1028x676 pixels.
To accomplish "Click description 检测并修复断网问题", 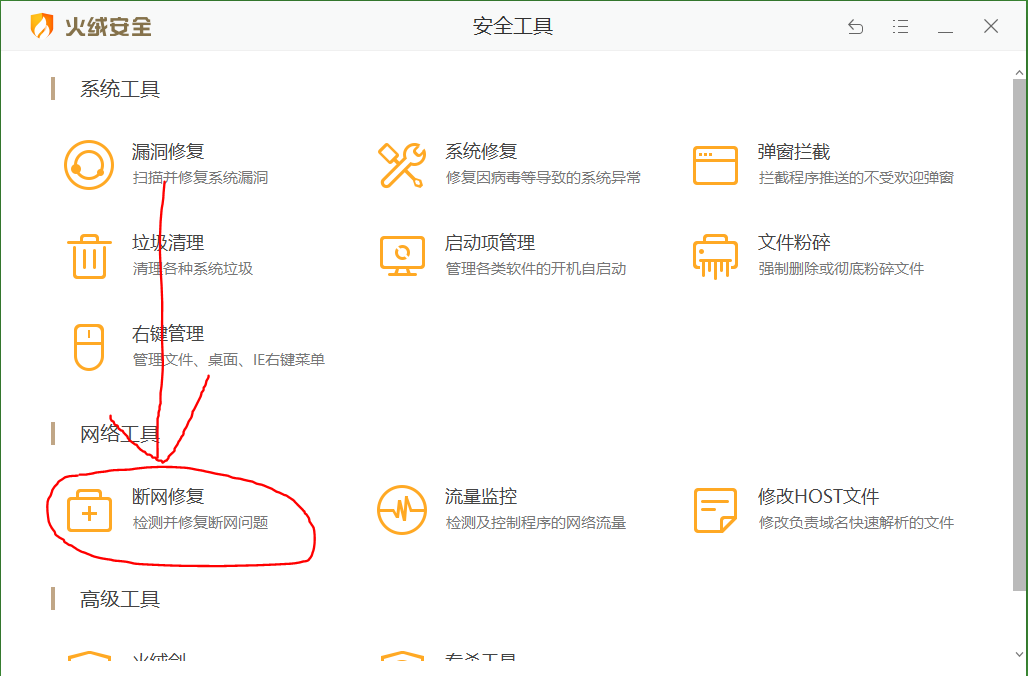I will 201,523.
